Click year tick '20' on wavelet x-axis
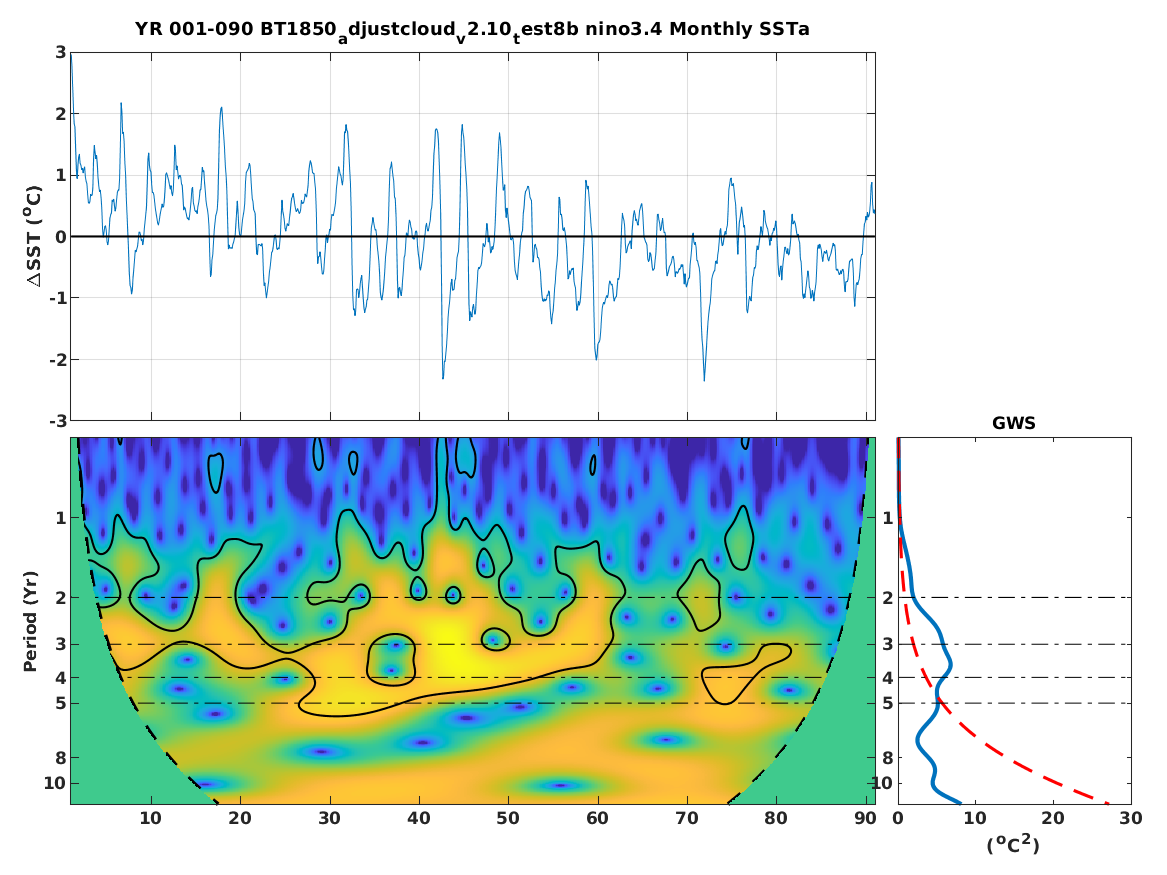1167x875 pixels. point(240,818)
